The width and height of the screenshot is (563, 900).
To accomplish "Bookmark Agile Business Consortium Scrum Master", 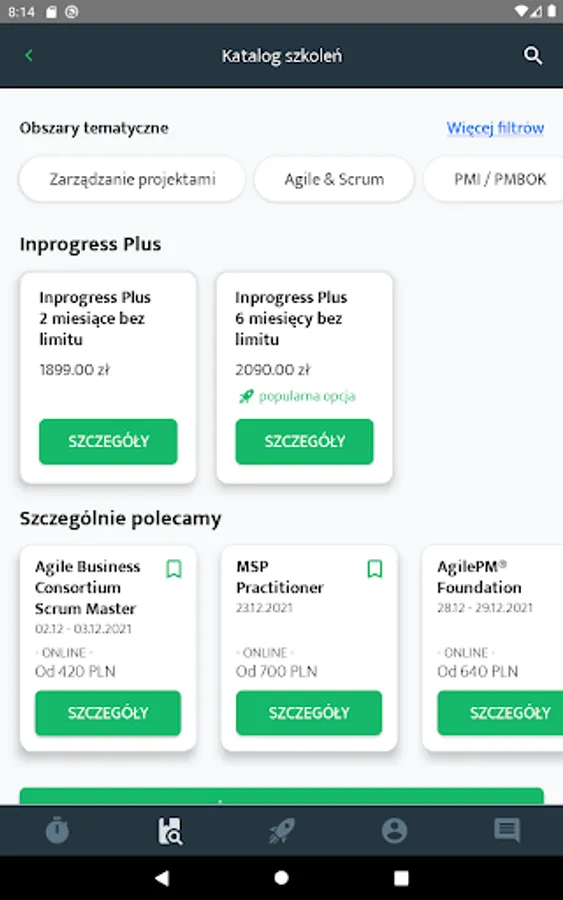I will tap(174, 569).
